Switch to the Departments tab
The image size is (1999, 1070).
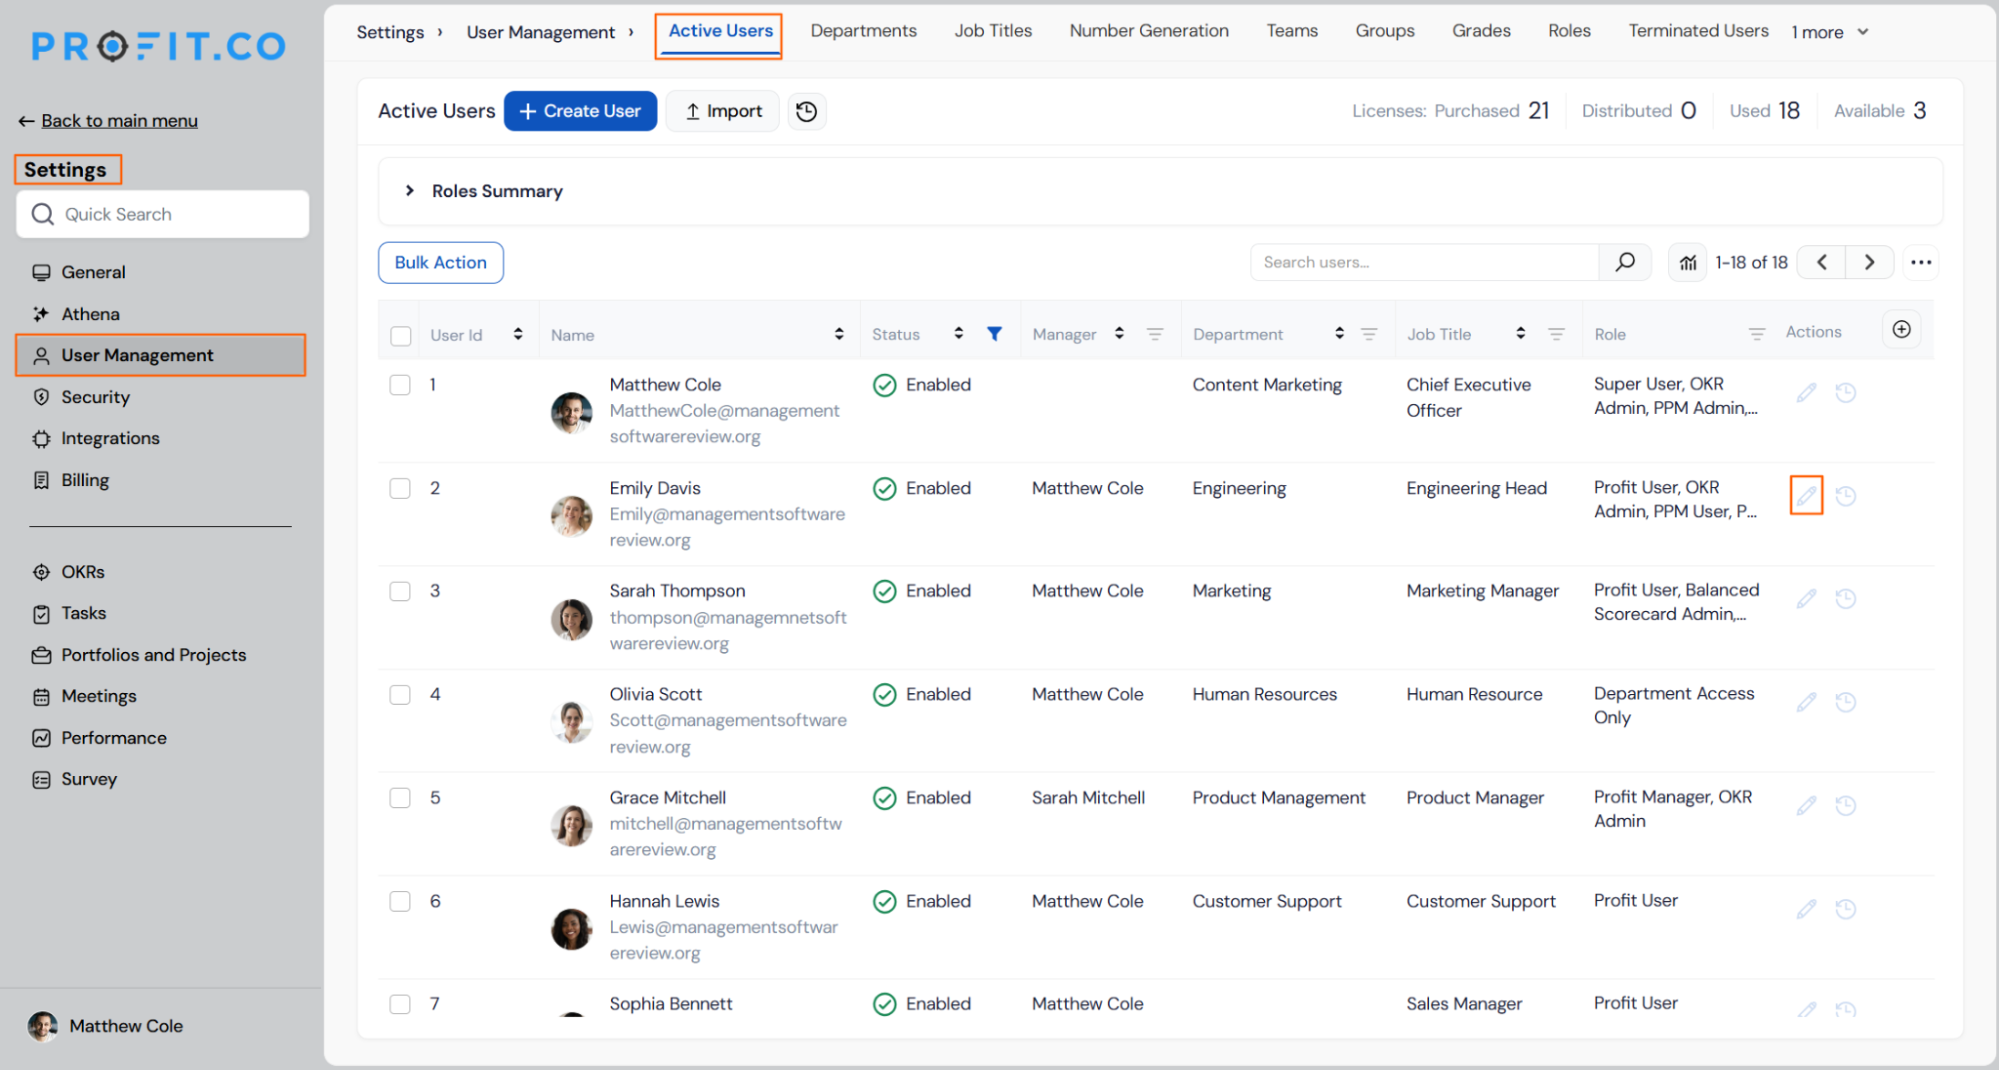(863, 31)
